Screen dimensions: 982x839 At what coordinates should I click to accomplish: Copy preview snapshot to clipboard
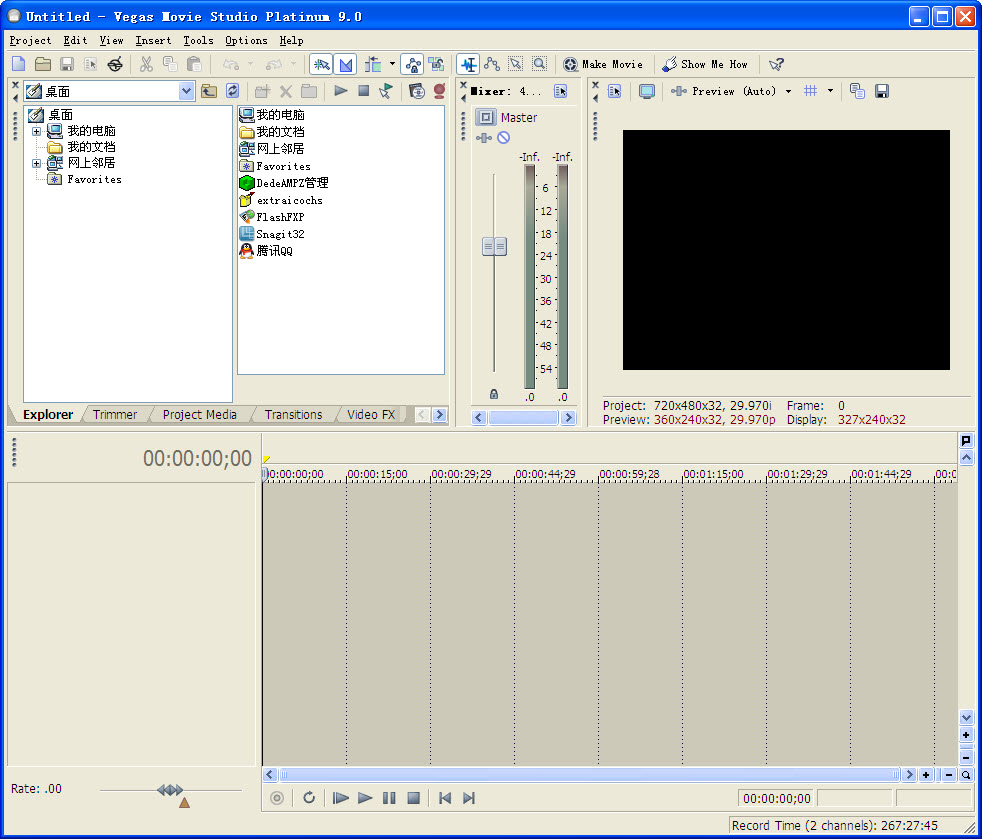coord(858,91)
